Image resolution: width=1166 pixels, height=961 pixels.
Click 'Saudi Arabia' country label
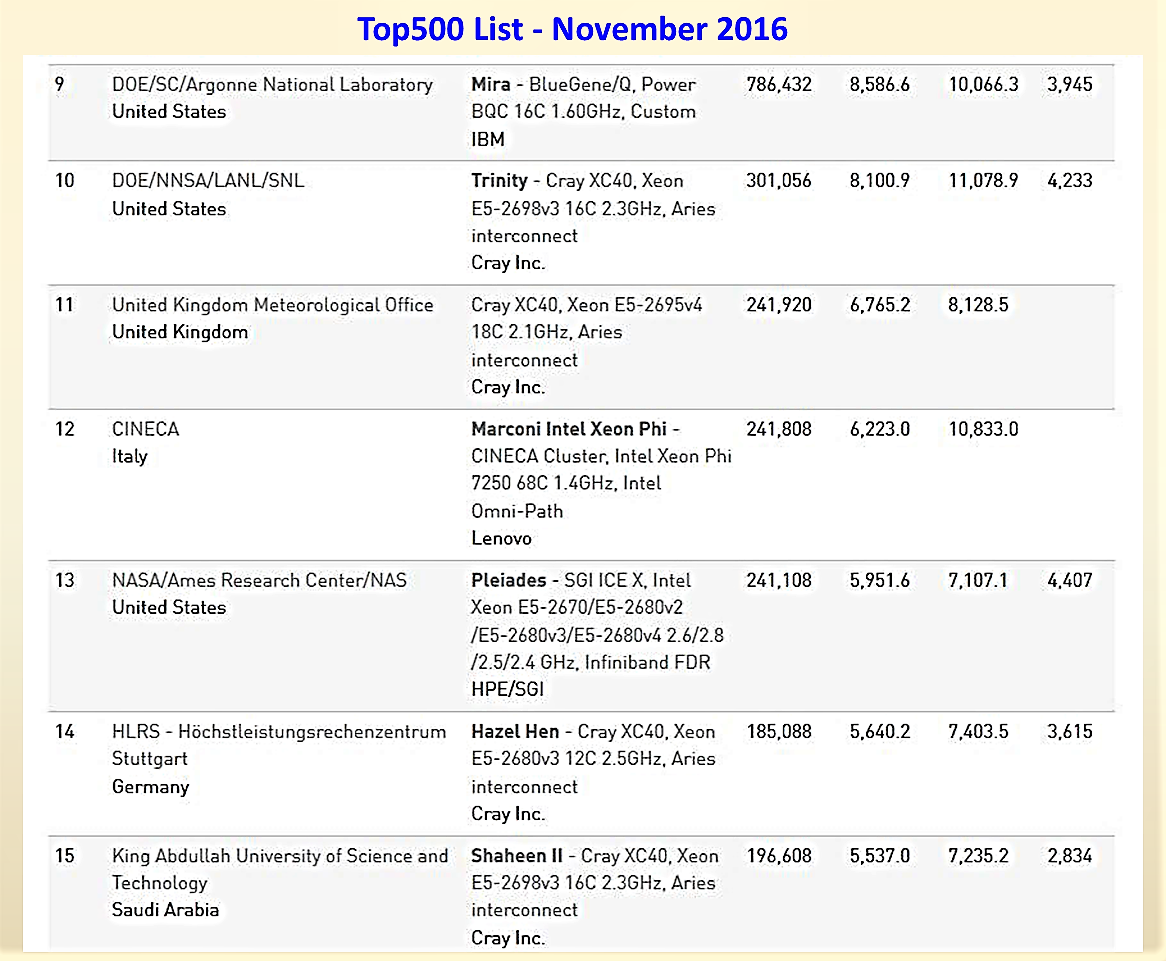pyautogui.click(x=165, y=910)
